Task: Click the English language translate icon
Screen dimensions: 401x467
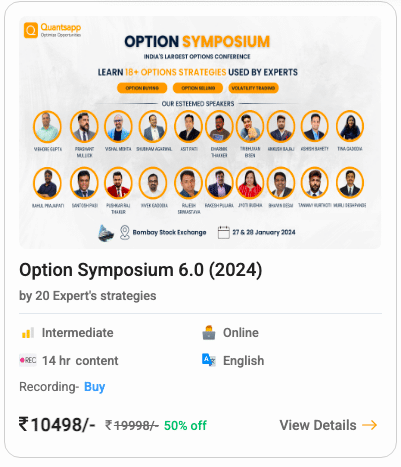Action: pos(209,360)
